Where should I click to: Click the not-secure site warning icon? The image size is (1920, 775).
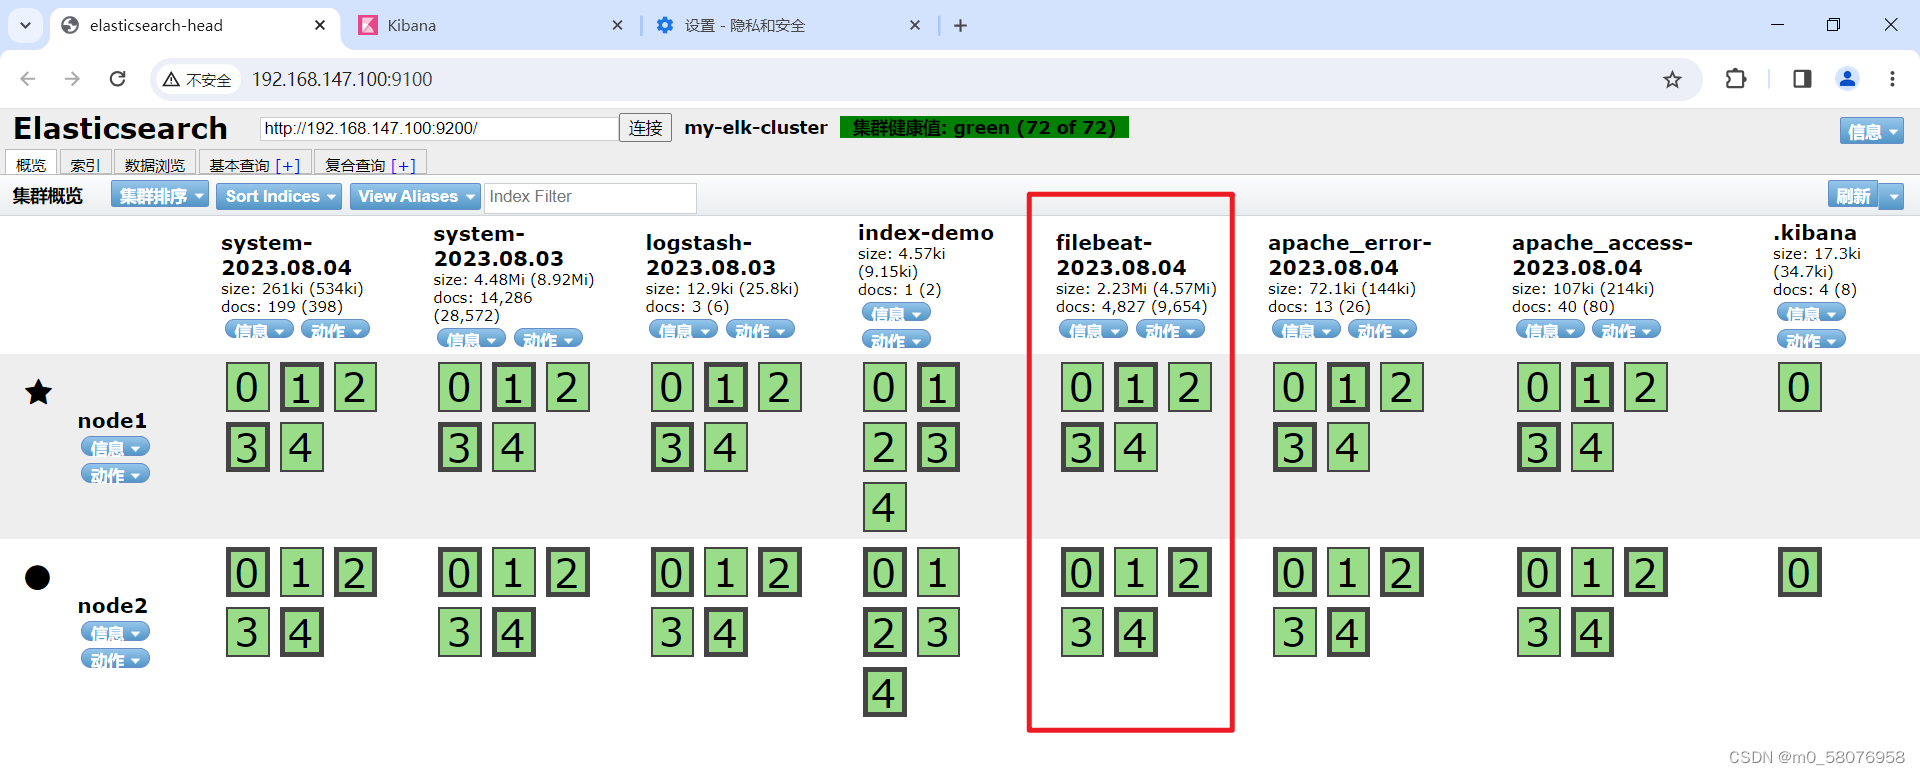click(x=197, y=79)
